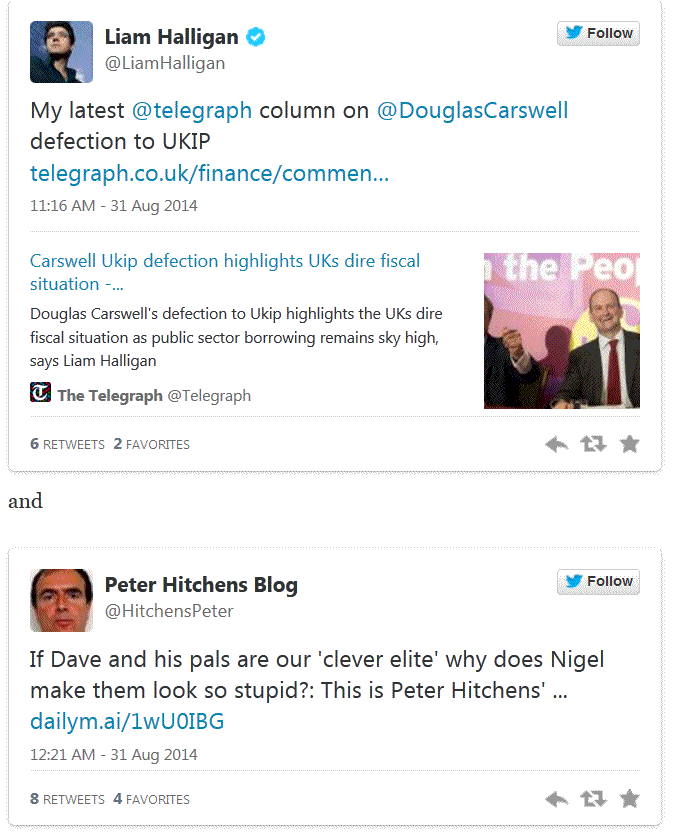Viewport: 678px width, 834px height.
Task: Follow Liam Halligan
Action: point(598,33)
